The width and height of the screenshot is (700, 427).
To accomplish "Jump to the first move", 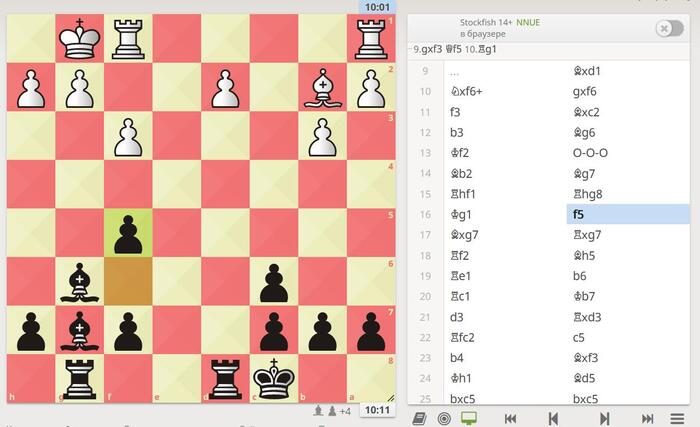I will (510, 419).
